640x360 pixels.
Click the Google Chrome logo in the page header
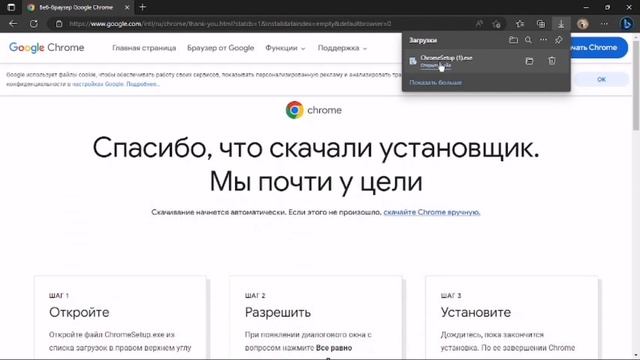tap(47, 48)
